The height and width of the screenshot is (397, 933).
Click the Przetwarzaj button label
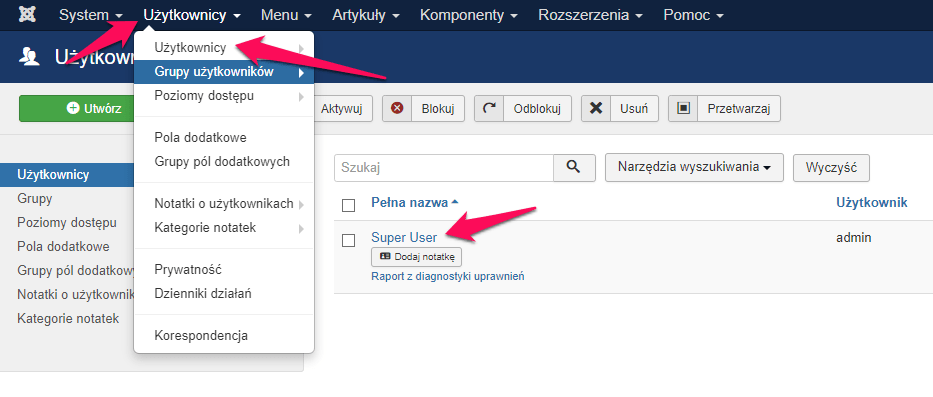[739, 109]
